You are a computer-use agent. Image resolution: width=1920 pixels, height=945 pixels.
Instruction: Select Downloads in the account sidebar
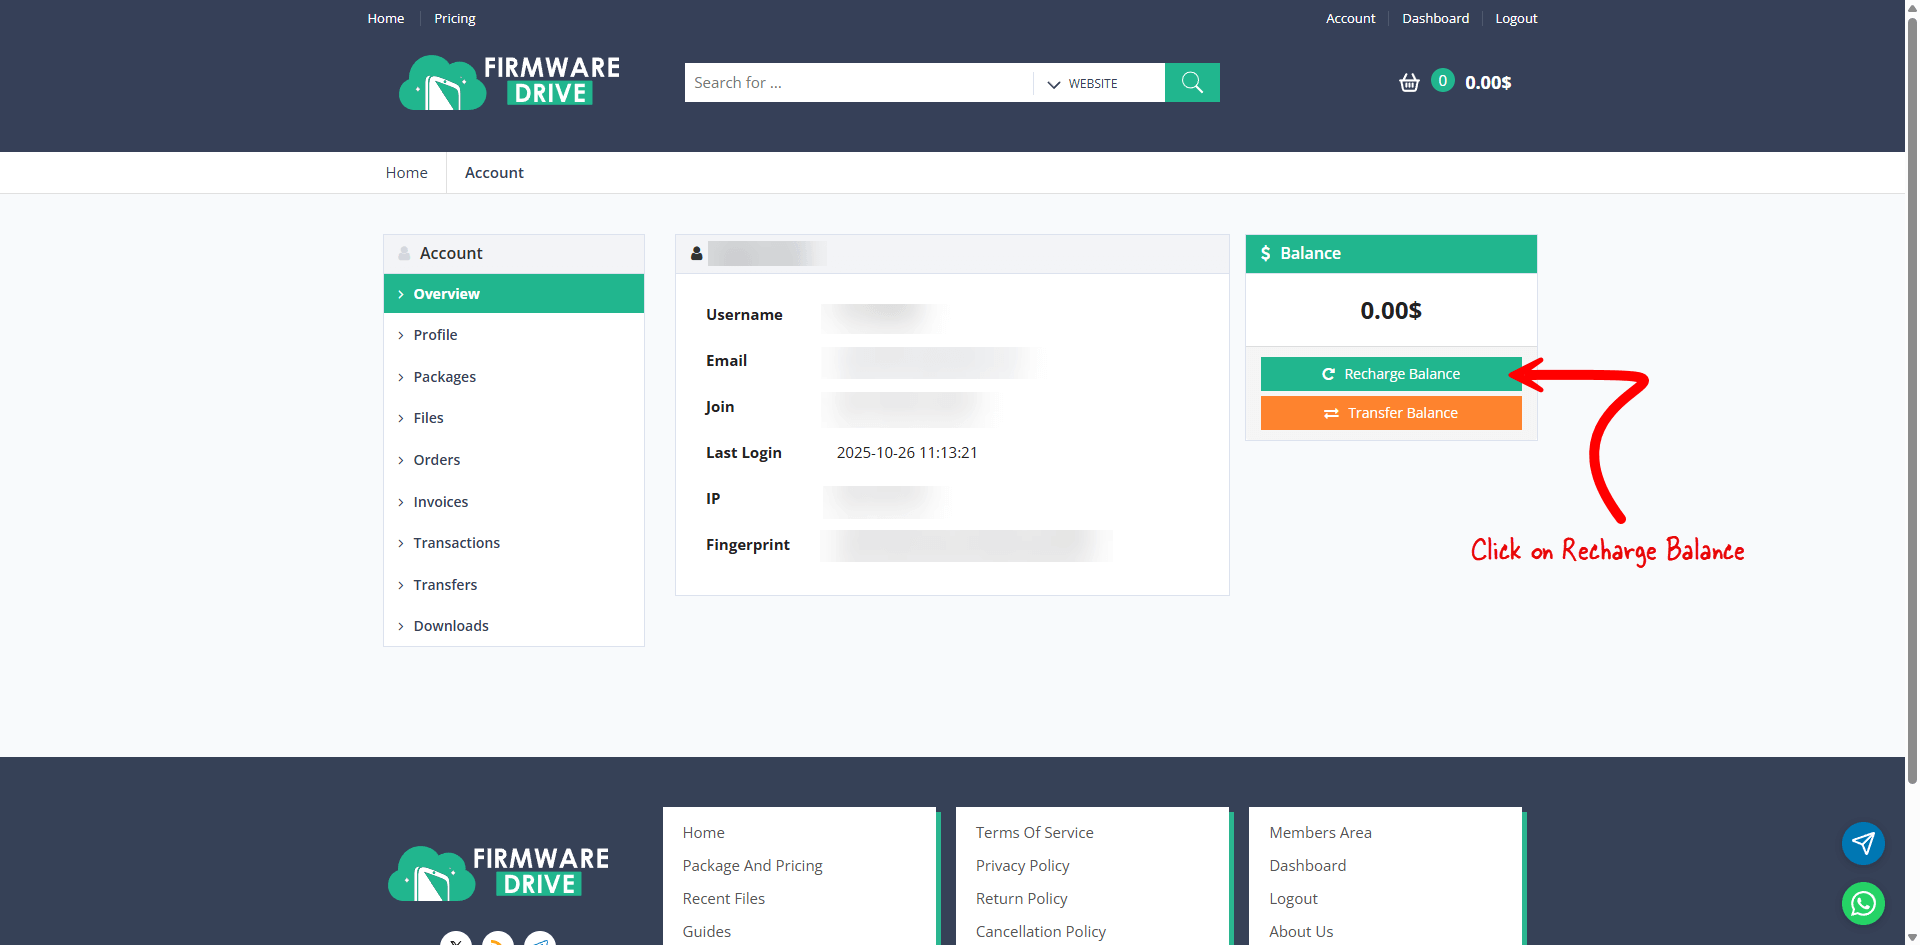tap(450, 626)
